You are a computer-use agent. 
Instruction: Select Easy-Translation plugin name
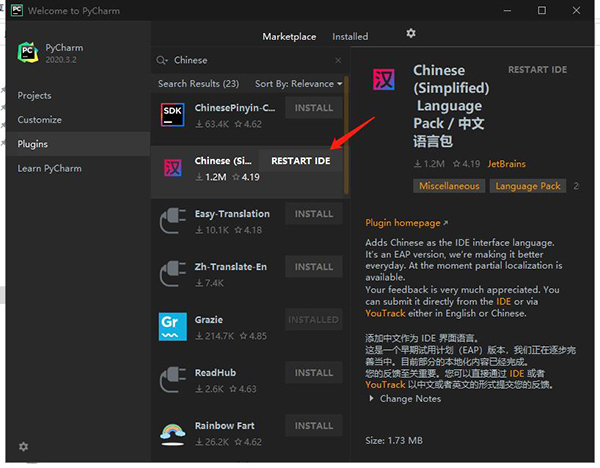click(232, 214)
